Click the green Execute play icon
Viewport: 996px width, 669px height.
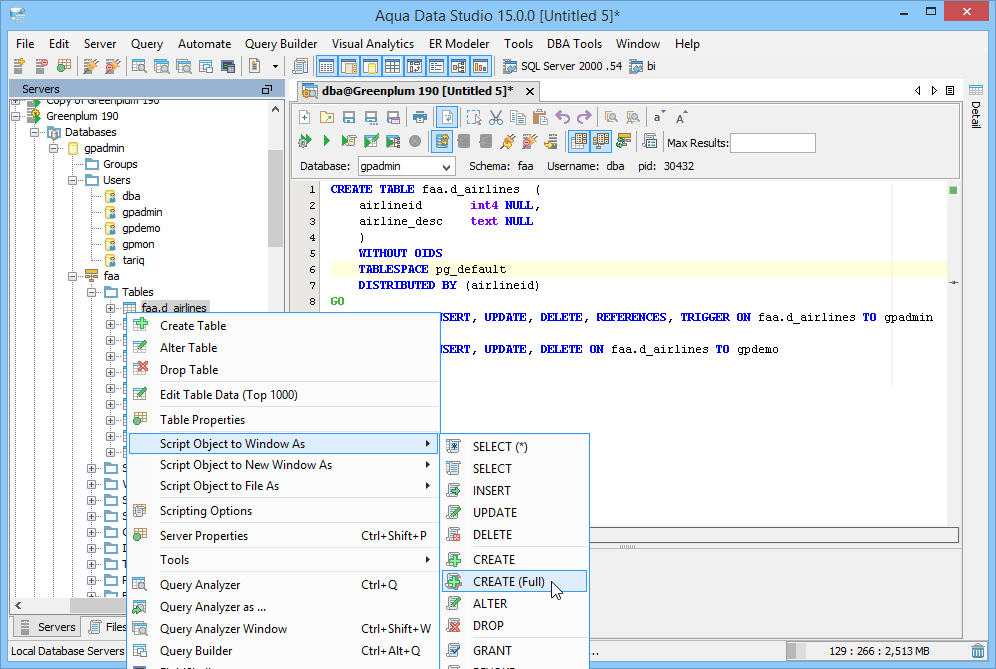coord(326,141)
